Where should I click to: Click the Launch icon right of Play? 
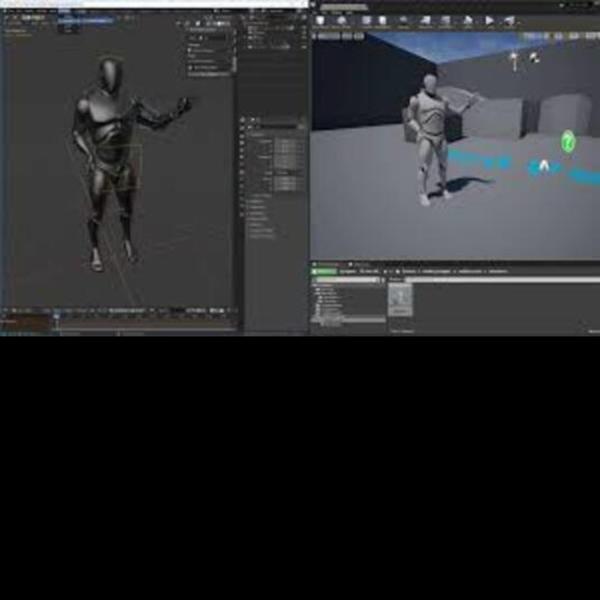click(x=510, y=21)
